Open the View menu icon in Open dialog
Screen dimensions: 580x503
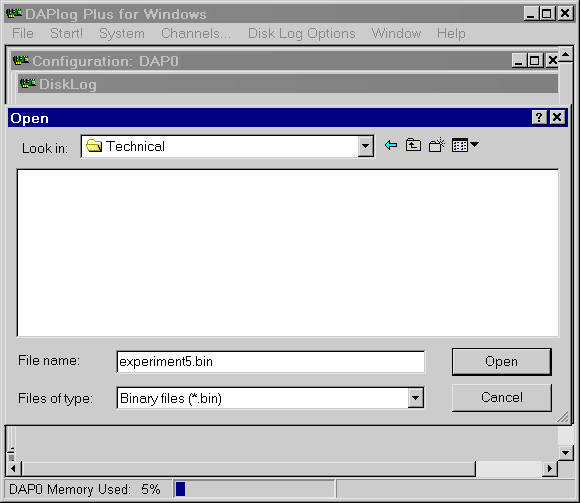(465, 145)
